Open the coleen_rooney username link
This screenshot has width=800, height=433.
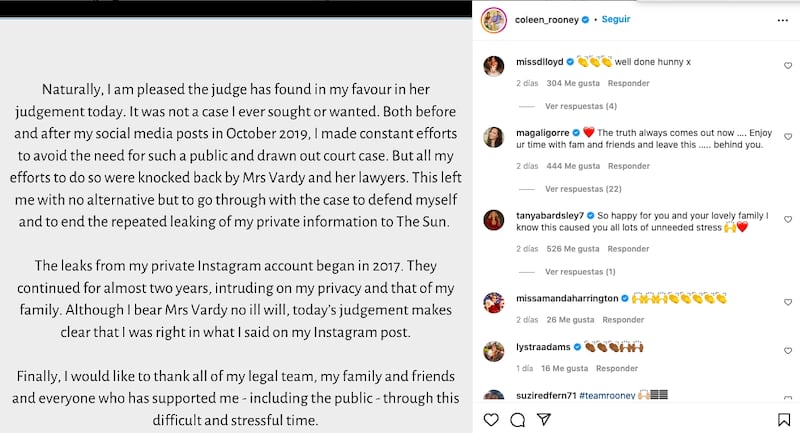click(x=546, y=20)
